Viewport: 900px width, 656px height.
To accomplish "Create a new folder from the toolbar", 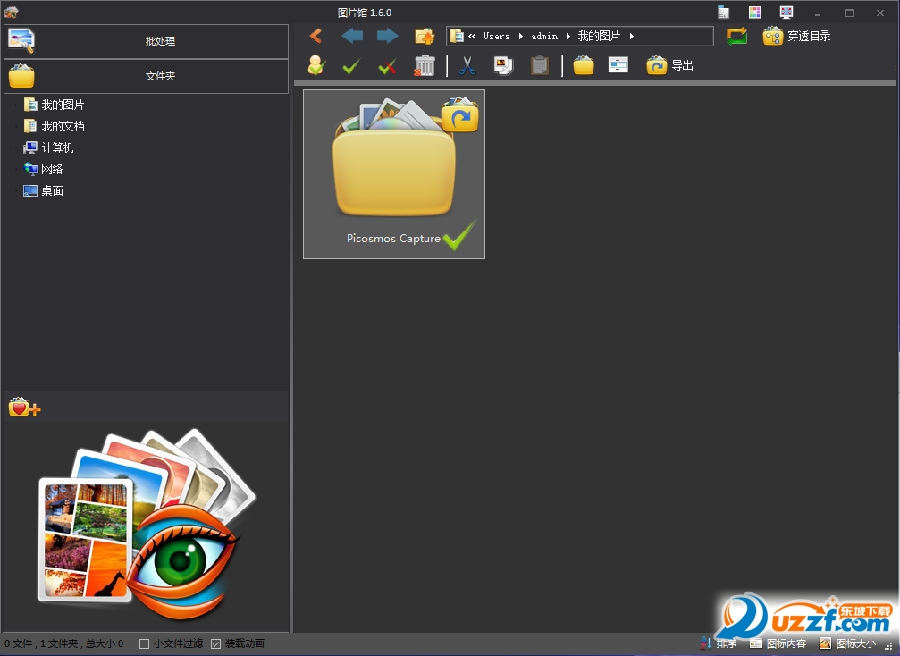I will [583, 65].
